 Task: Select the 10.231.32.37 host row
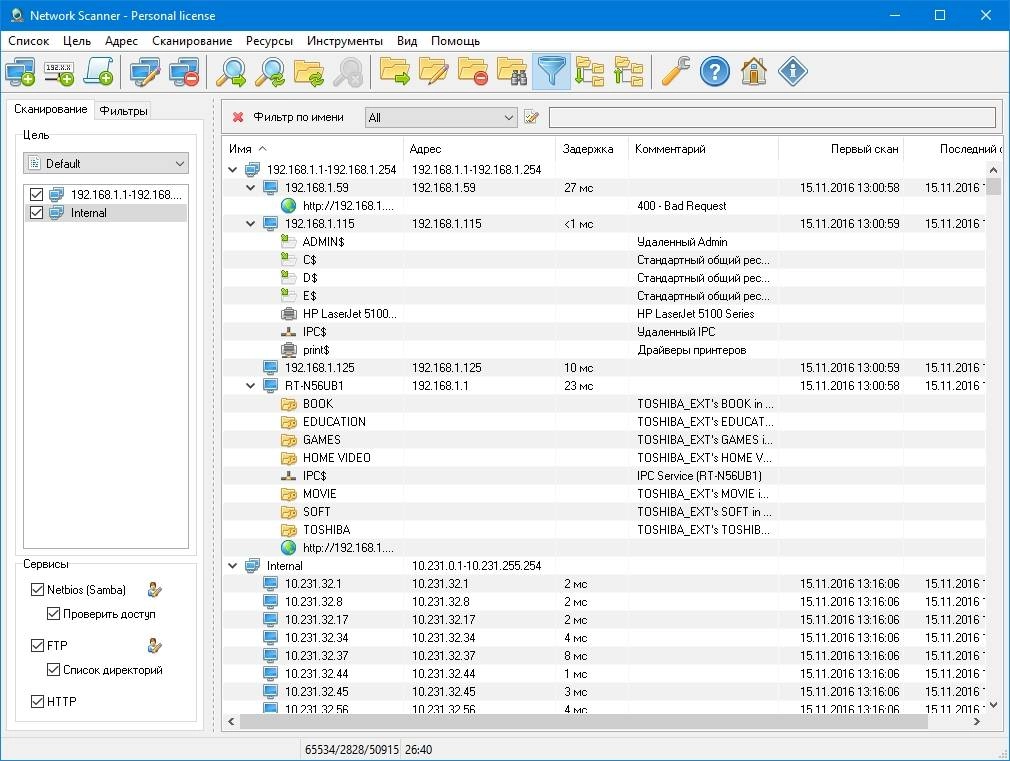(x=604, y=656)
